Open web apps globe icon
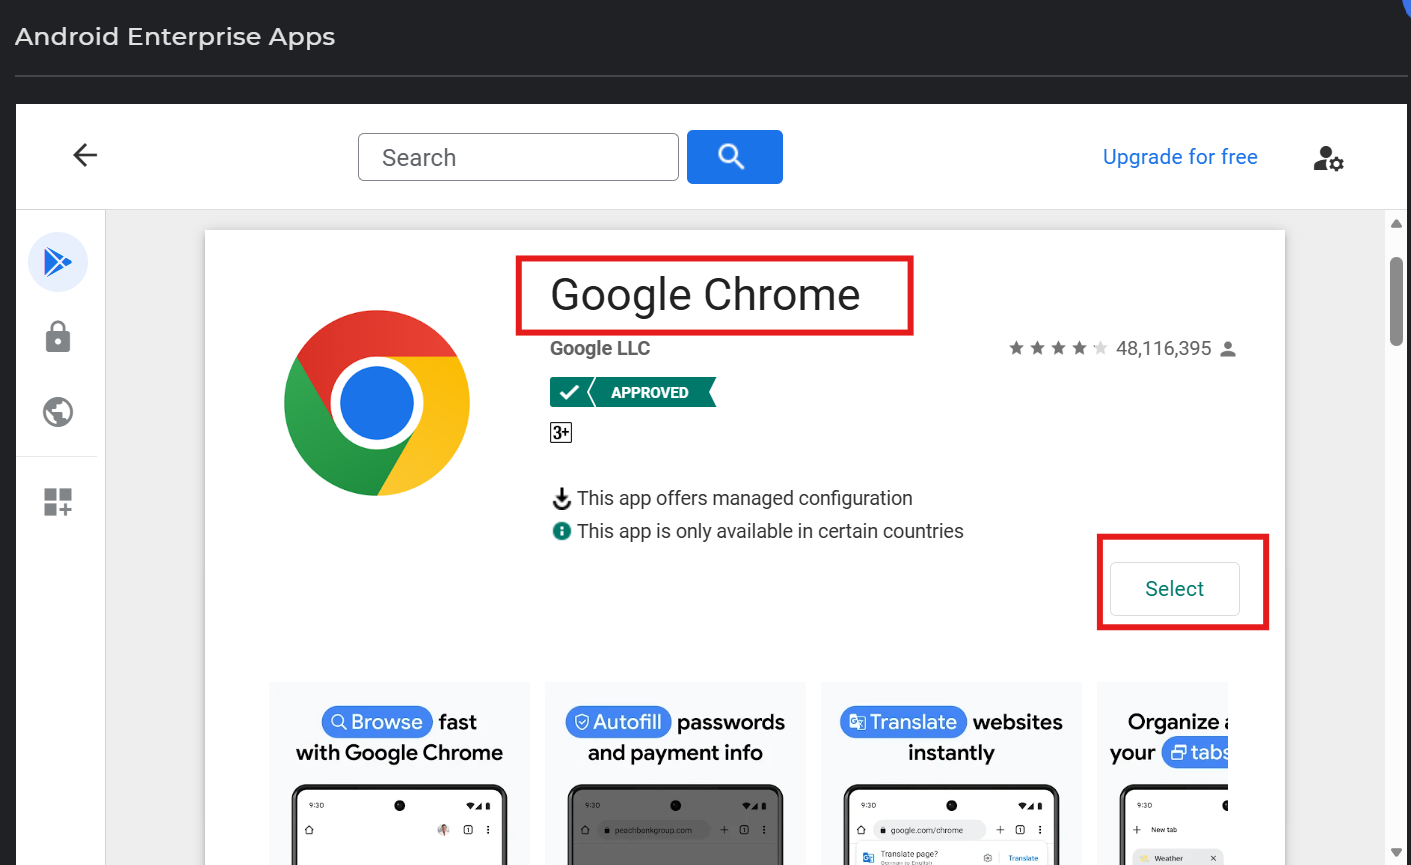Image resolution: width=1411 pixels, height=865 pixels. pyautogui.click(x=58, y=412)
